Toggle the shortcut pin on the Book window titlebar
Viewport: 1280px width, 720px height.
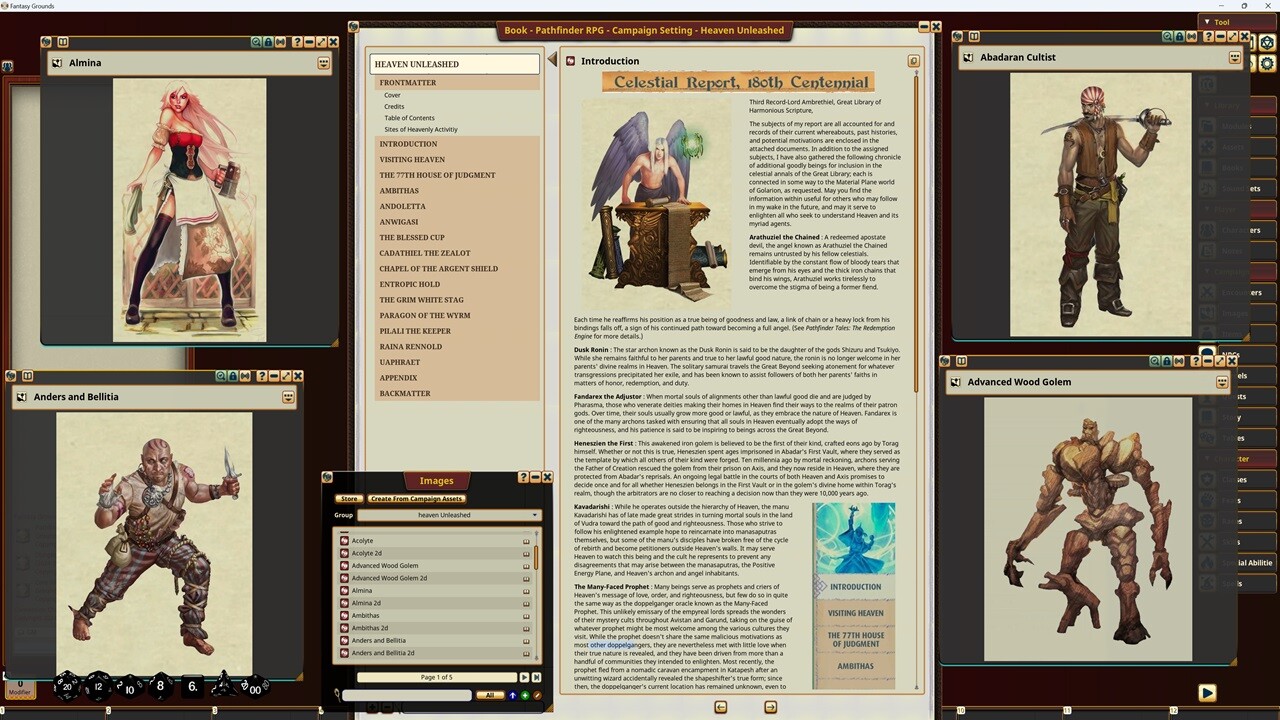352,26
